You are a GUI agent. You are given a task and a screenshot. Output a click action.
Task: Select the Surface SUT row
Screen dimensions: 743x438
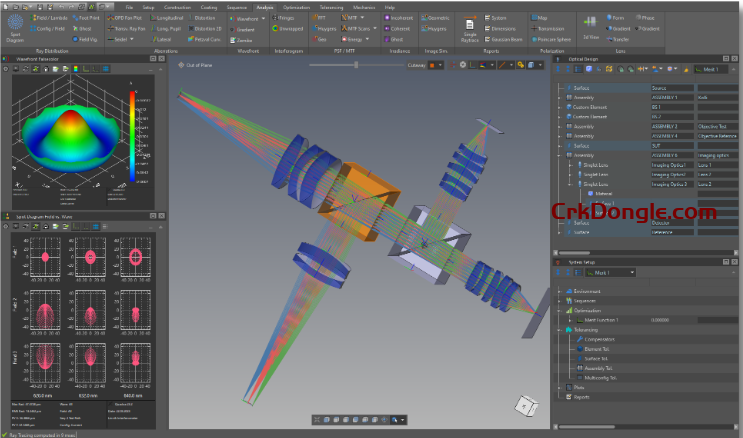tap(650, 146)
